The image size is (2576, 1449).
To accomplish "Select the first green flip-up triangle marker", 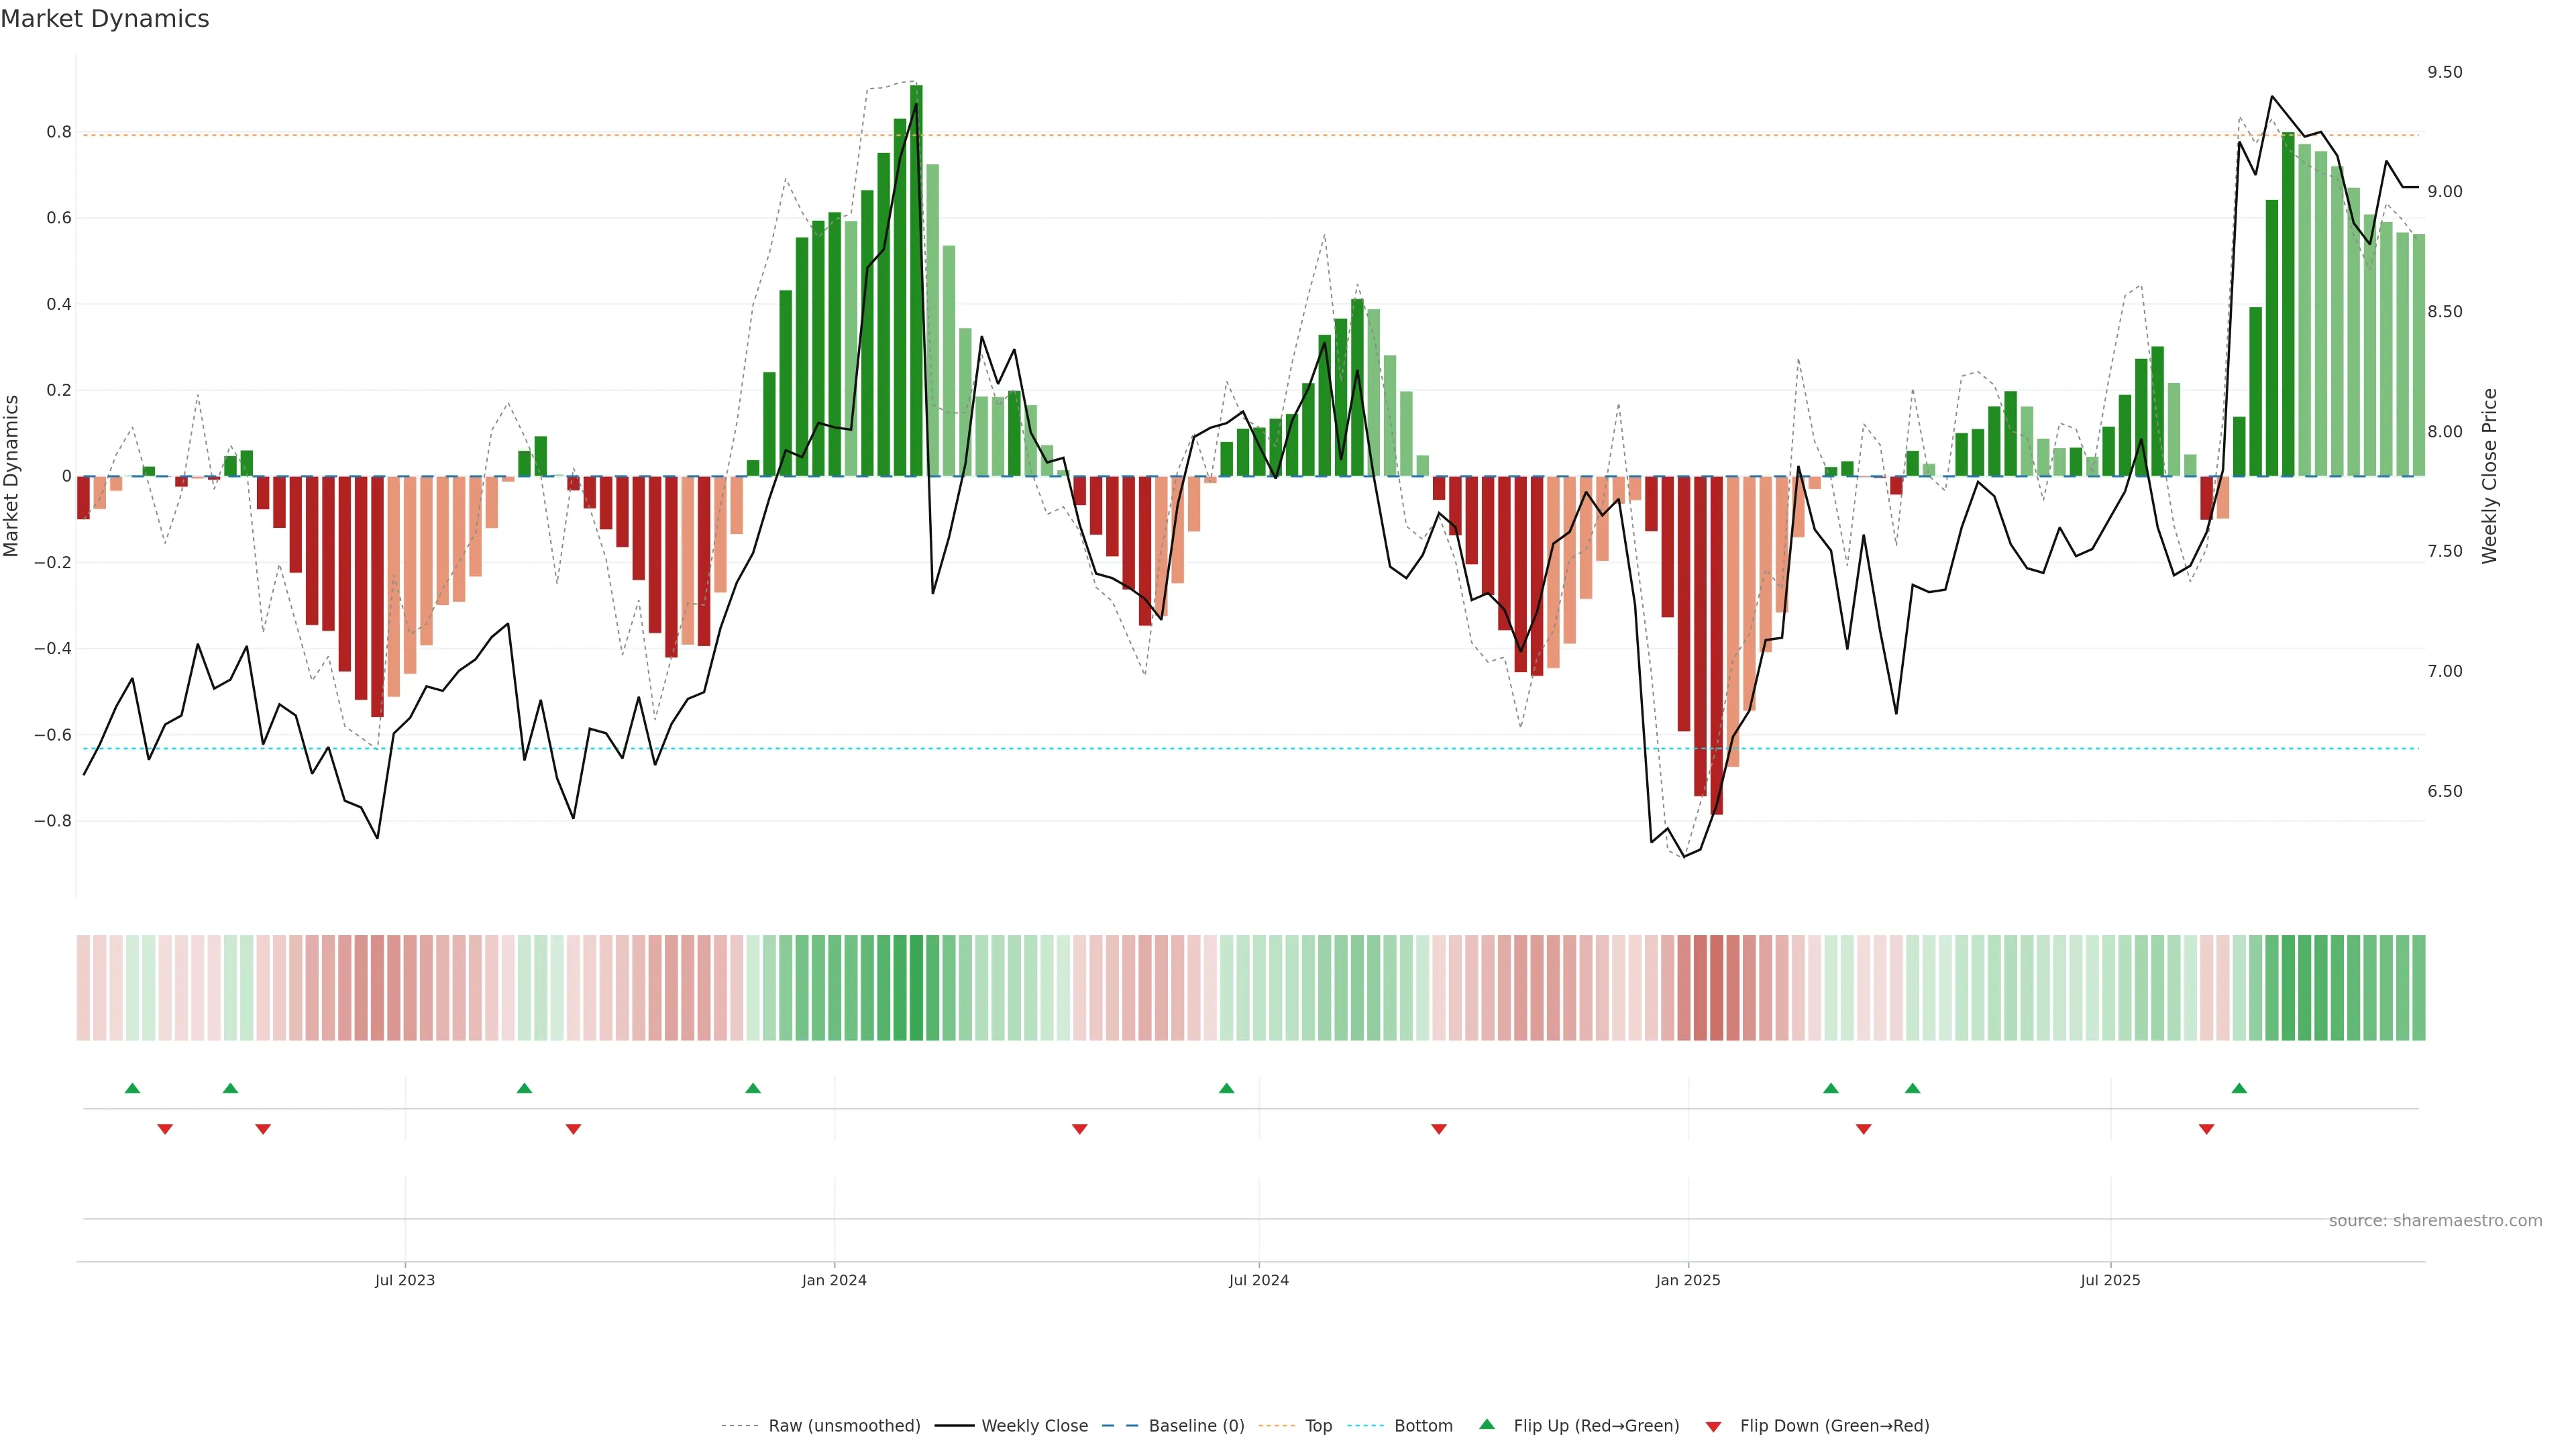I will pyautogui.click(x=132, y=1088).
